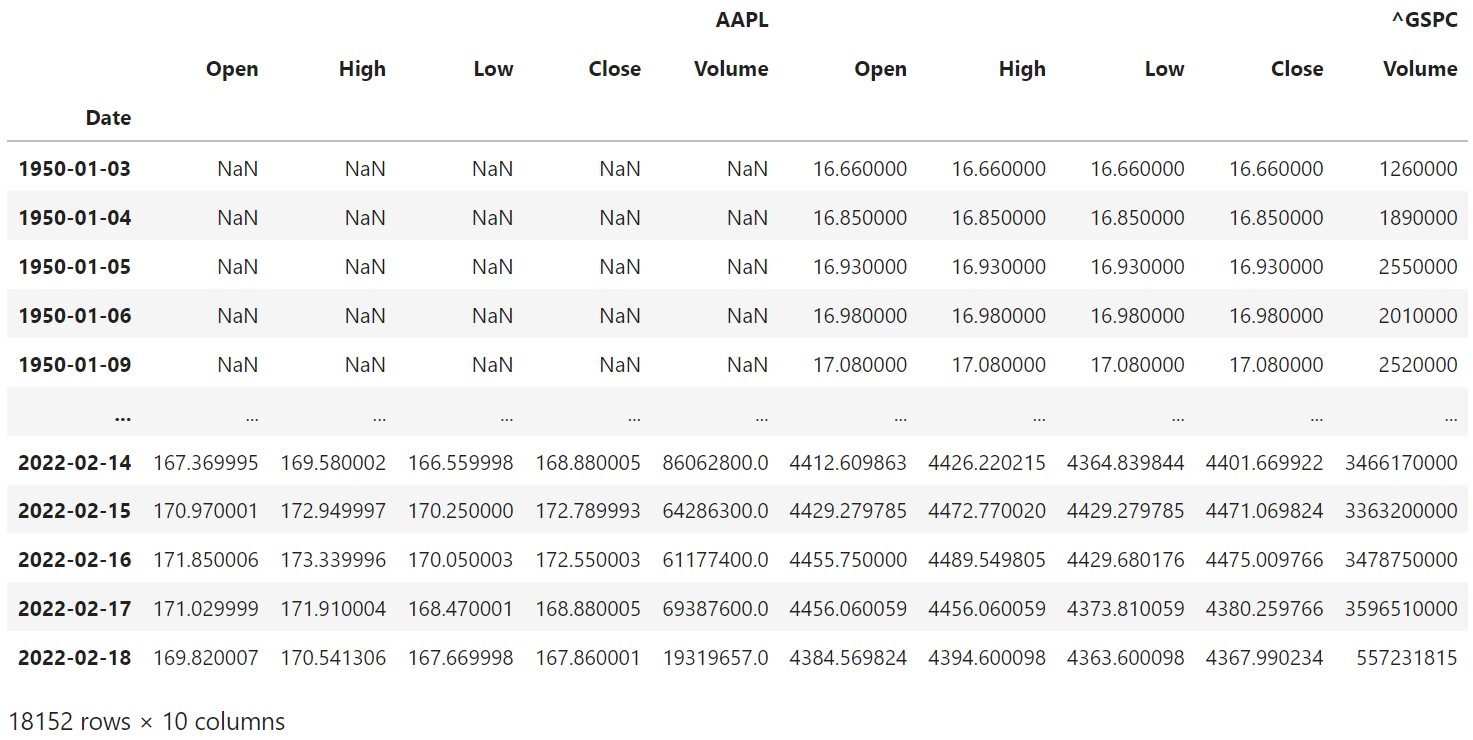Click the cell value 168.470001

coord(461,609)
